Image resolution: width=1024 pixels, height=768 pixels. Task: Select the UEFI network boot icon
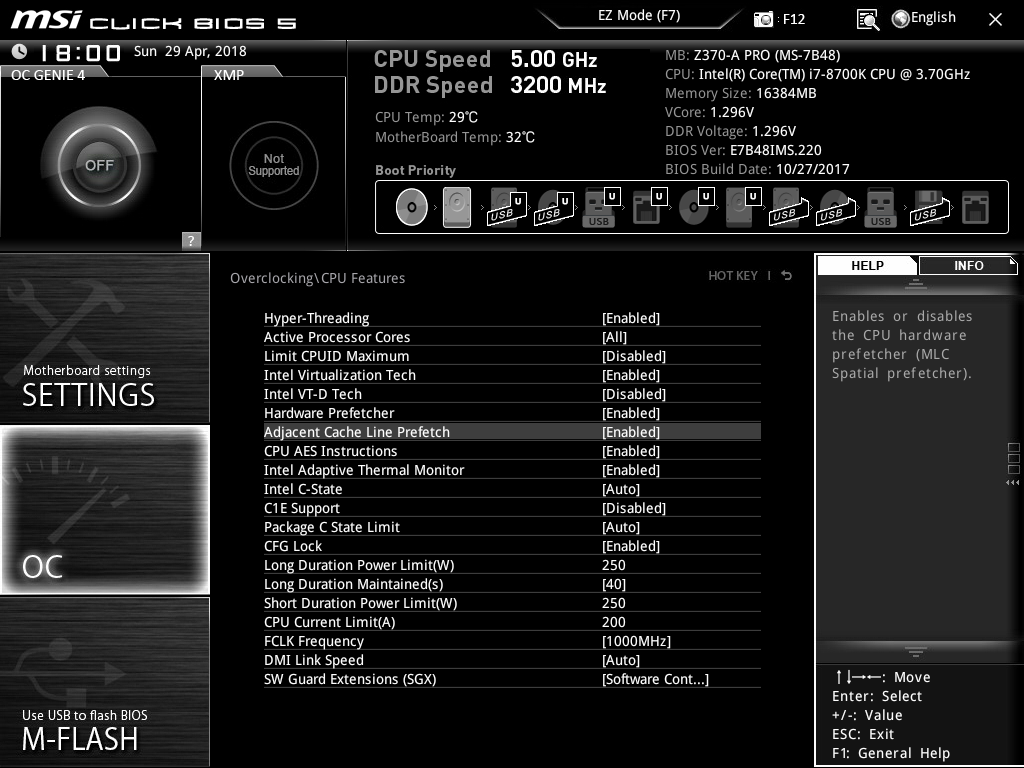click(649, 208)
